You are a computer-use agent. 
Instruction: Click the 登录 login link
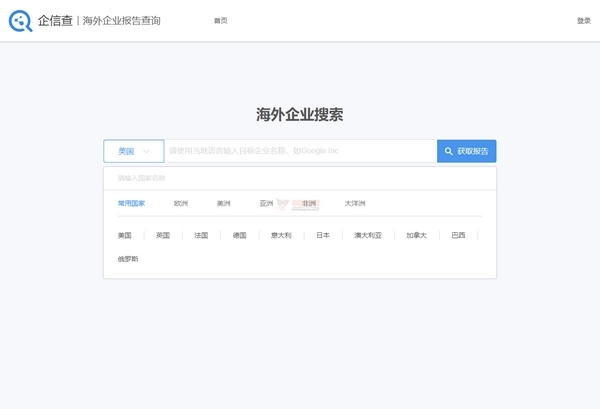(584, 21)
